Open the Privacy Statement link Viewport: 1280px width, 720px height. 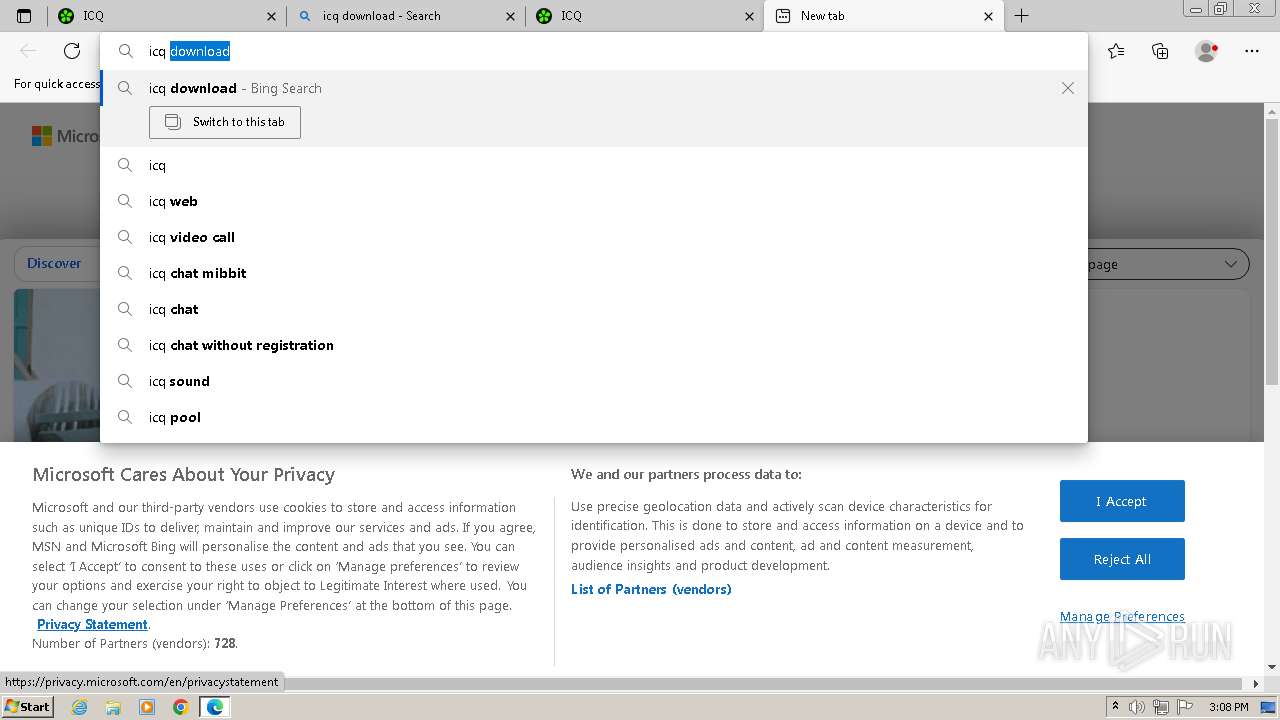(x=92, y=624)
